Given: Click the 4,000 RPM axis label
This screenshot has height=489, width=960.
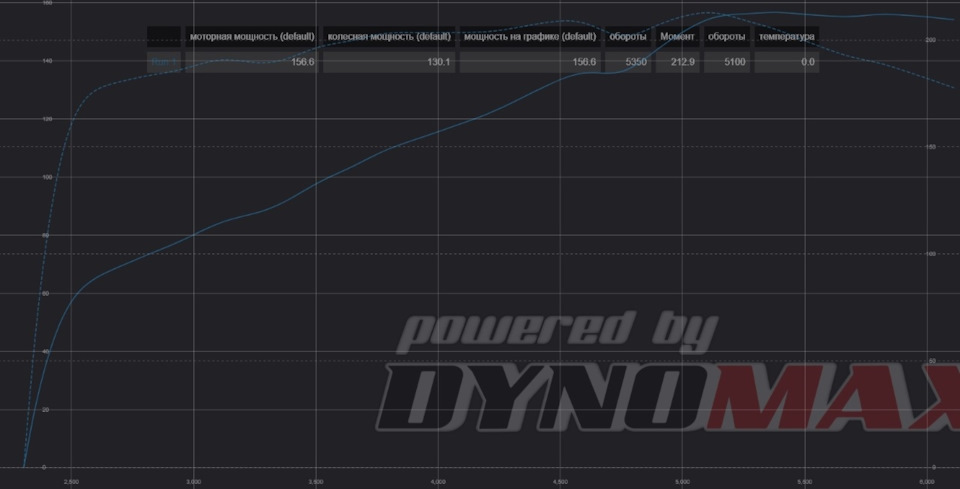Looking at the screenshot, I should click(438, 482).
